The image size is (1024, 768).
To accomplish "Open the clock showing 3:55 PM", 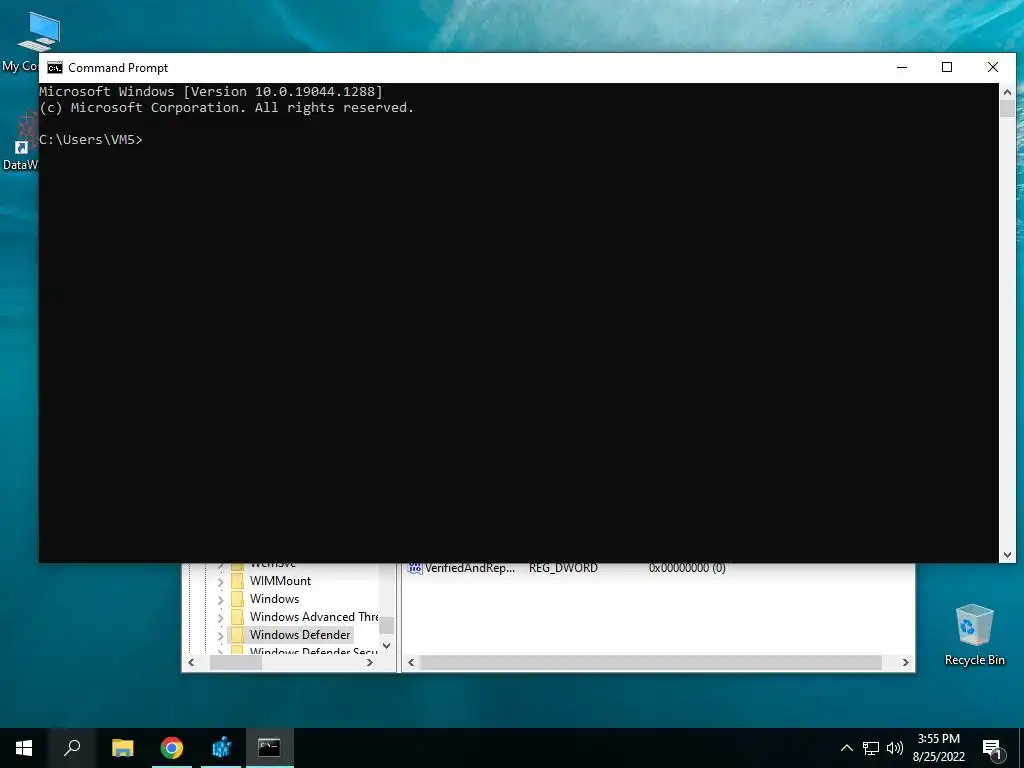I will pos(938,748).
